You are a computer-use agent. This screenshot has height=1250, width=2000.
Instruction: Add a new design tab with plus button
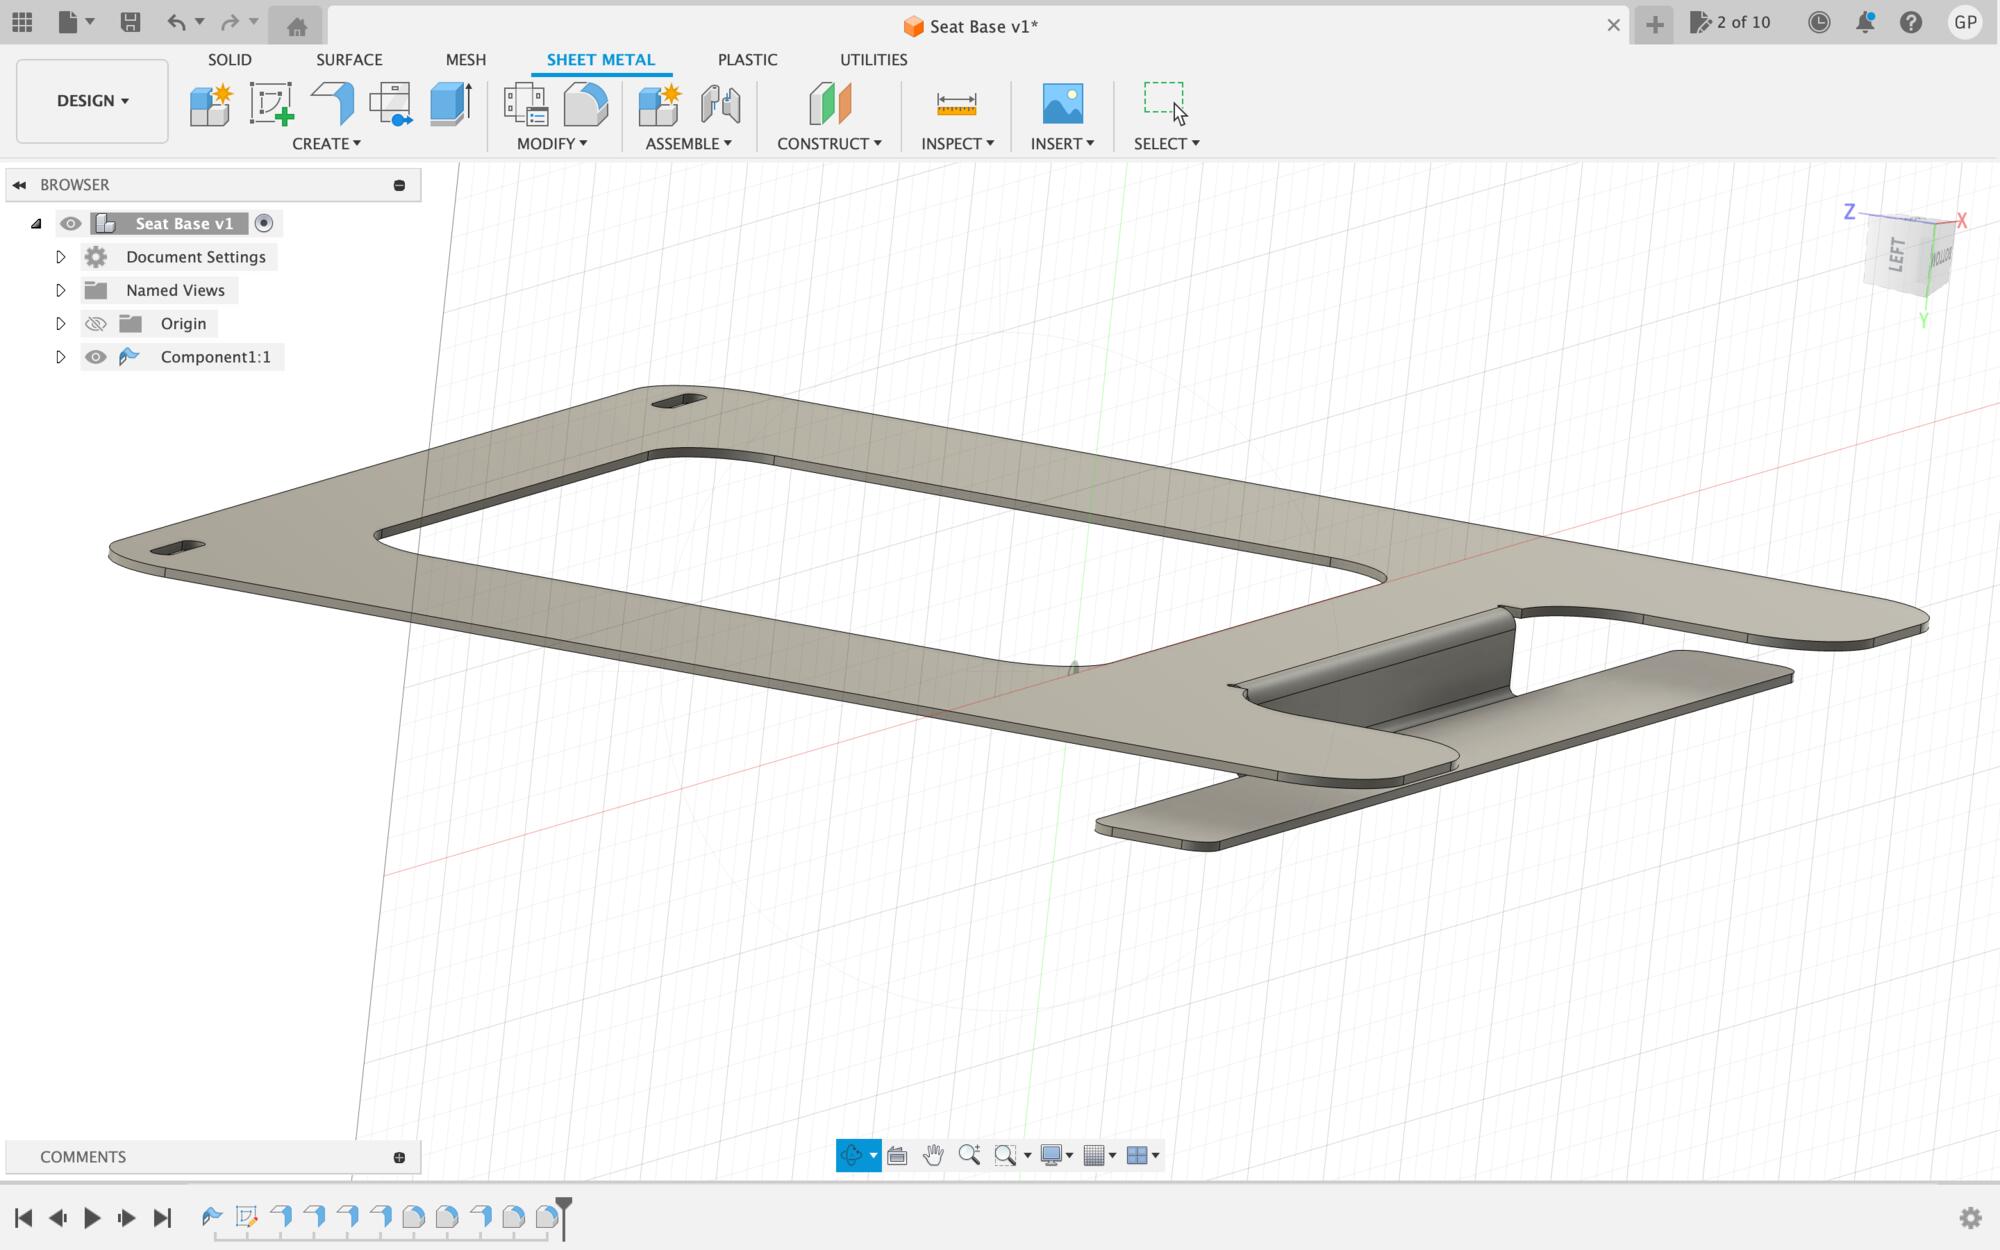point(1654,25)
